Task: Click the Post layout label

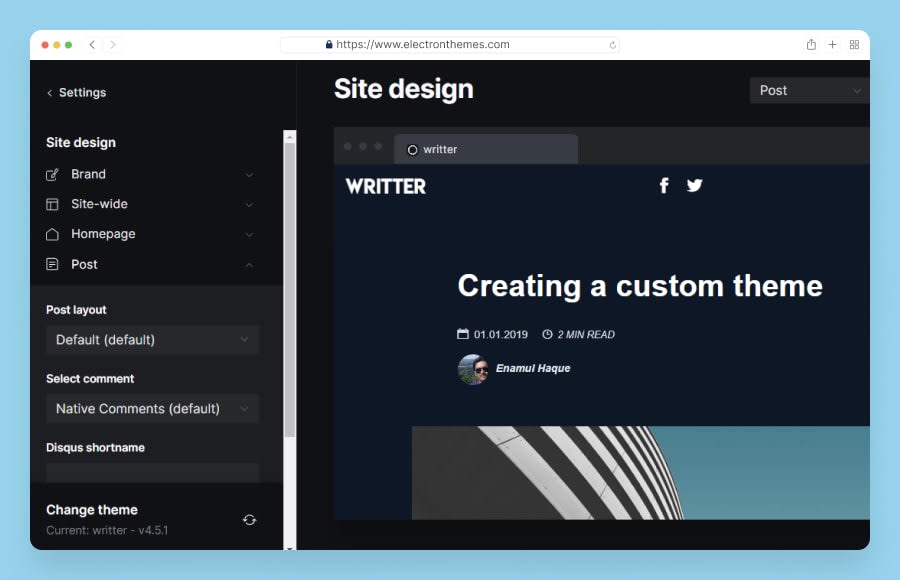Action: pos(76,310)
